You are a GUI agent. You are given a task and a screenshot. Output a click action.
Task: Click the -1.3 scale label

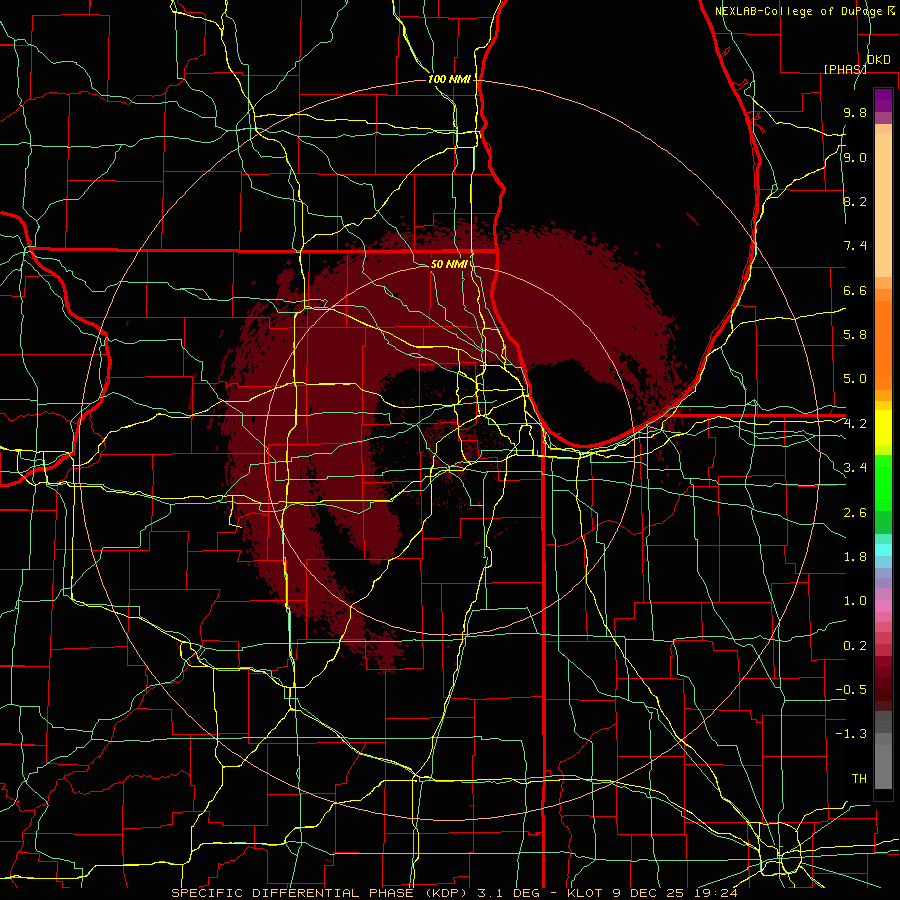coord(851,734)
